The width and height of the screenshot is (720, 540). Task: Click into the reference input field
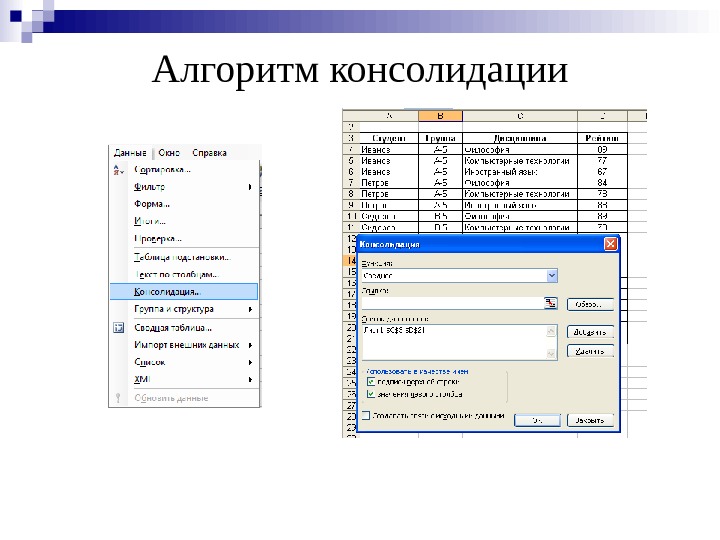pyautogui.click(x=453, y=303)
